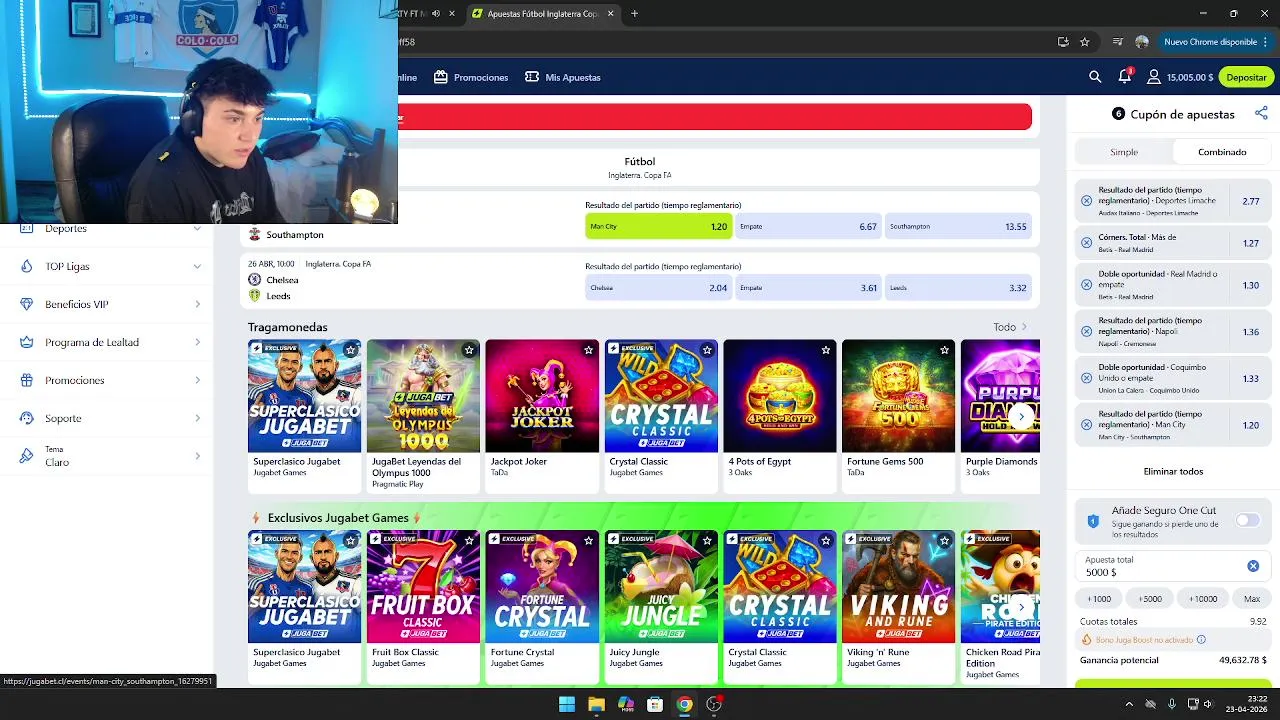Add +10000 to the stake
This screenshot has width=1280, height=720.
pyautogui.click(x=1203, y=598)
